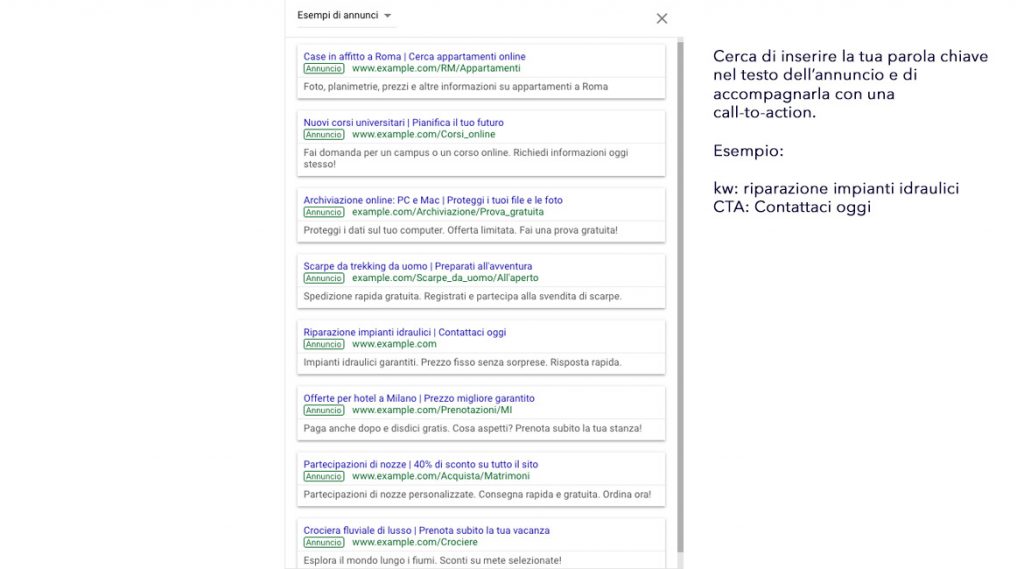Click Annuncio badge of Offerte per hotel ad
1024x569 pixels.
tap(324, 410)
